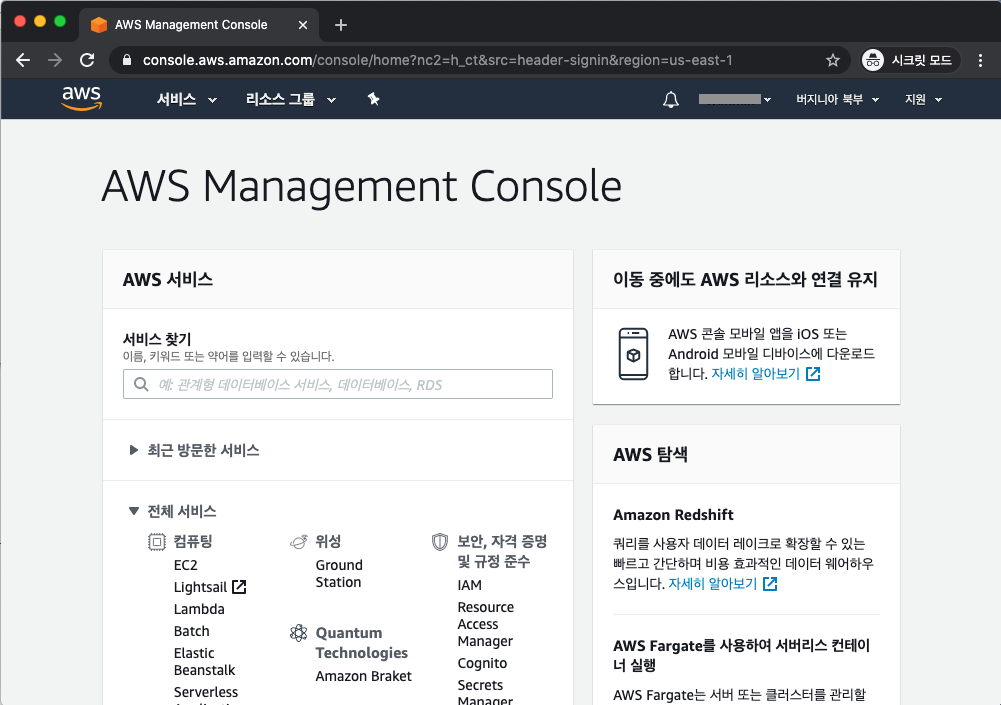Open Resource Access Manager service
The height and width of the screenshot is (705, 1001).
[x=485, y=624]
